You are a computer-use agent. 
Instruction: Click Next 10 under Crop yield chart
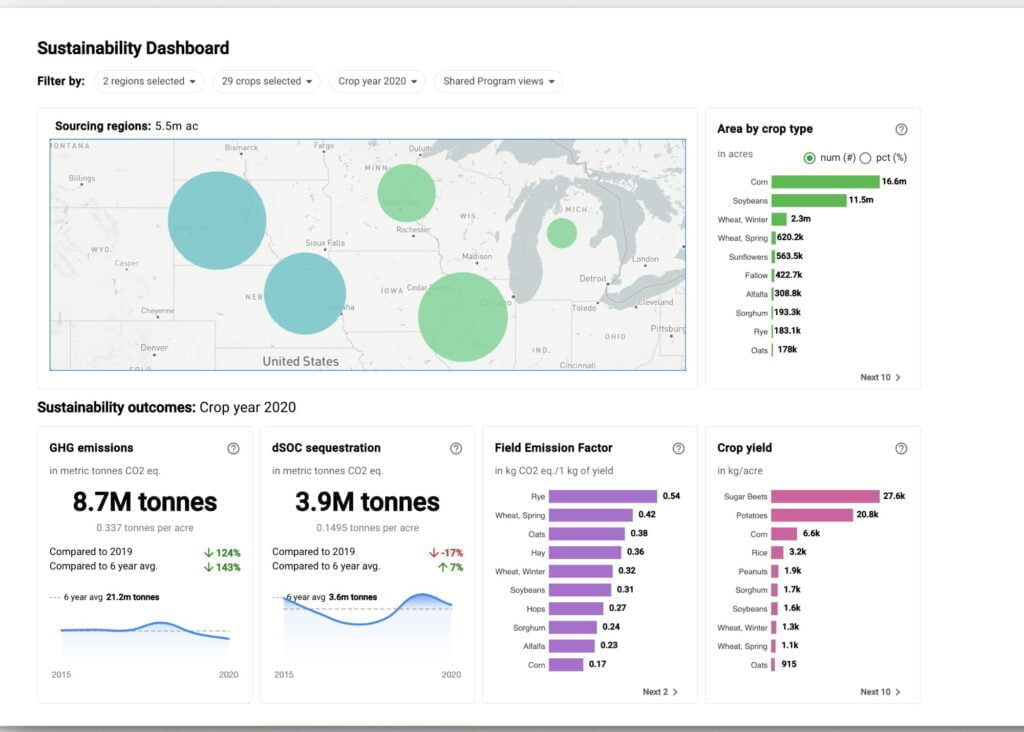(880, 692)
